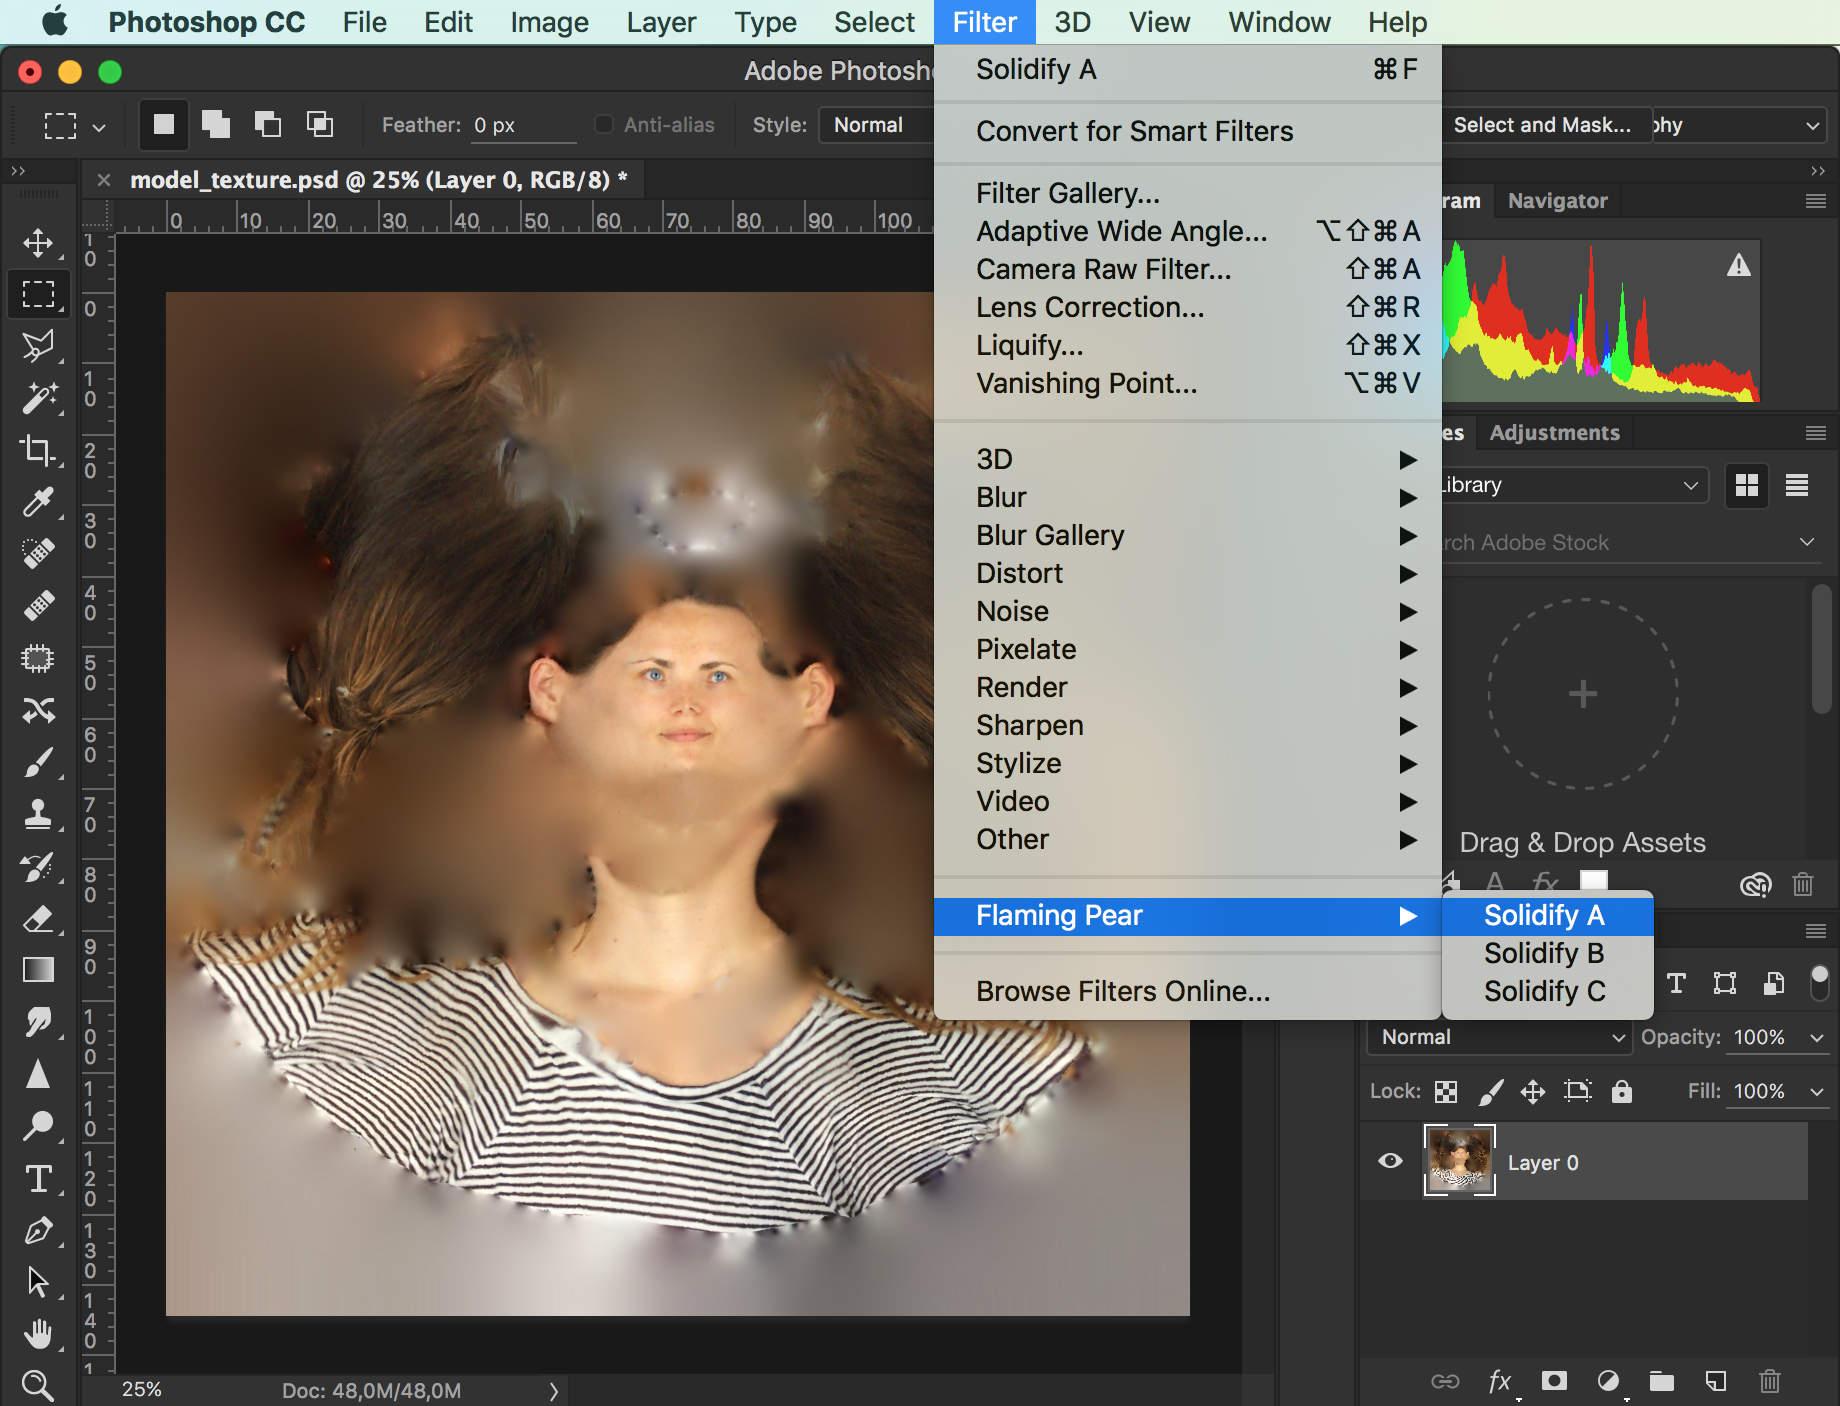This screenshot has width=1840, height=1406.
Task: Click the Create new layer icon
Action: click(1716, 1381)
